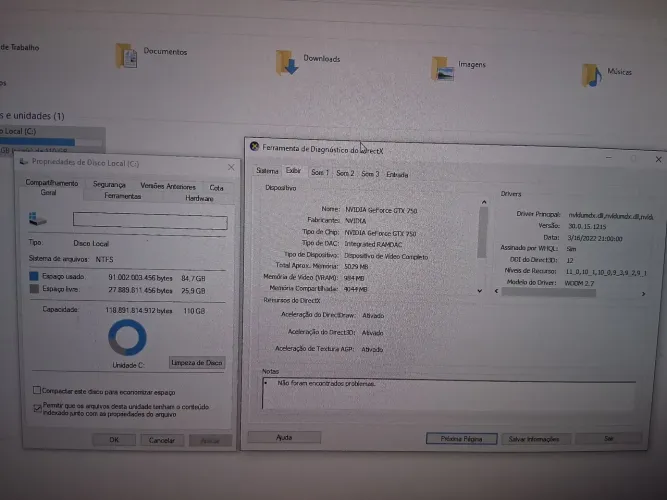The height and width of the screenshot is (500, 667).
Task: Open the Ferramentas tab
Action: coord(123,196)
